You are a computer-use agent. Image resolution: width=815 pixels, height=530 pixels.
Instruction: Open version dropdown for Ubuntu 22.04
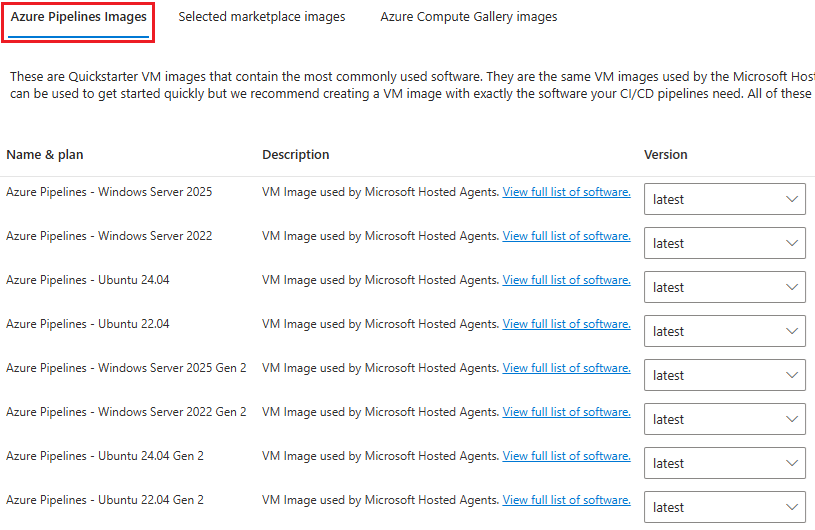(725, 331)
